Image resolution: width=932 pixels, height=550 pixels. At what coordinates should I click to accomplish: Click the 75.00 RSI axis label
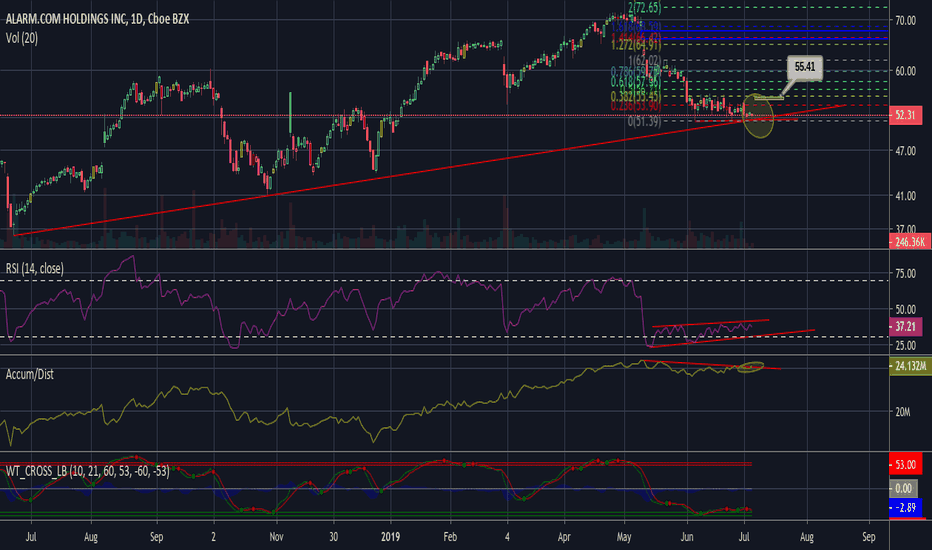(x=905, y=274)
